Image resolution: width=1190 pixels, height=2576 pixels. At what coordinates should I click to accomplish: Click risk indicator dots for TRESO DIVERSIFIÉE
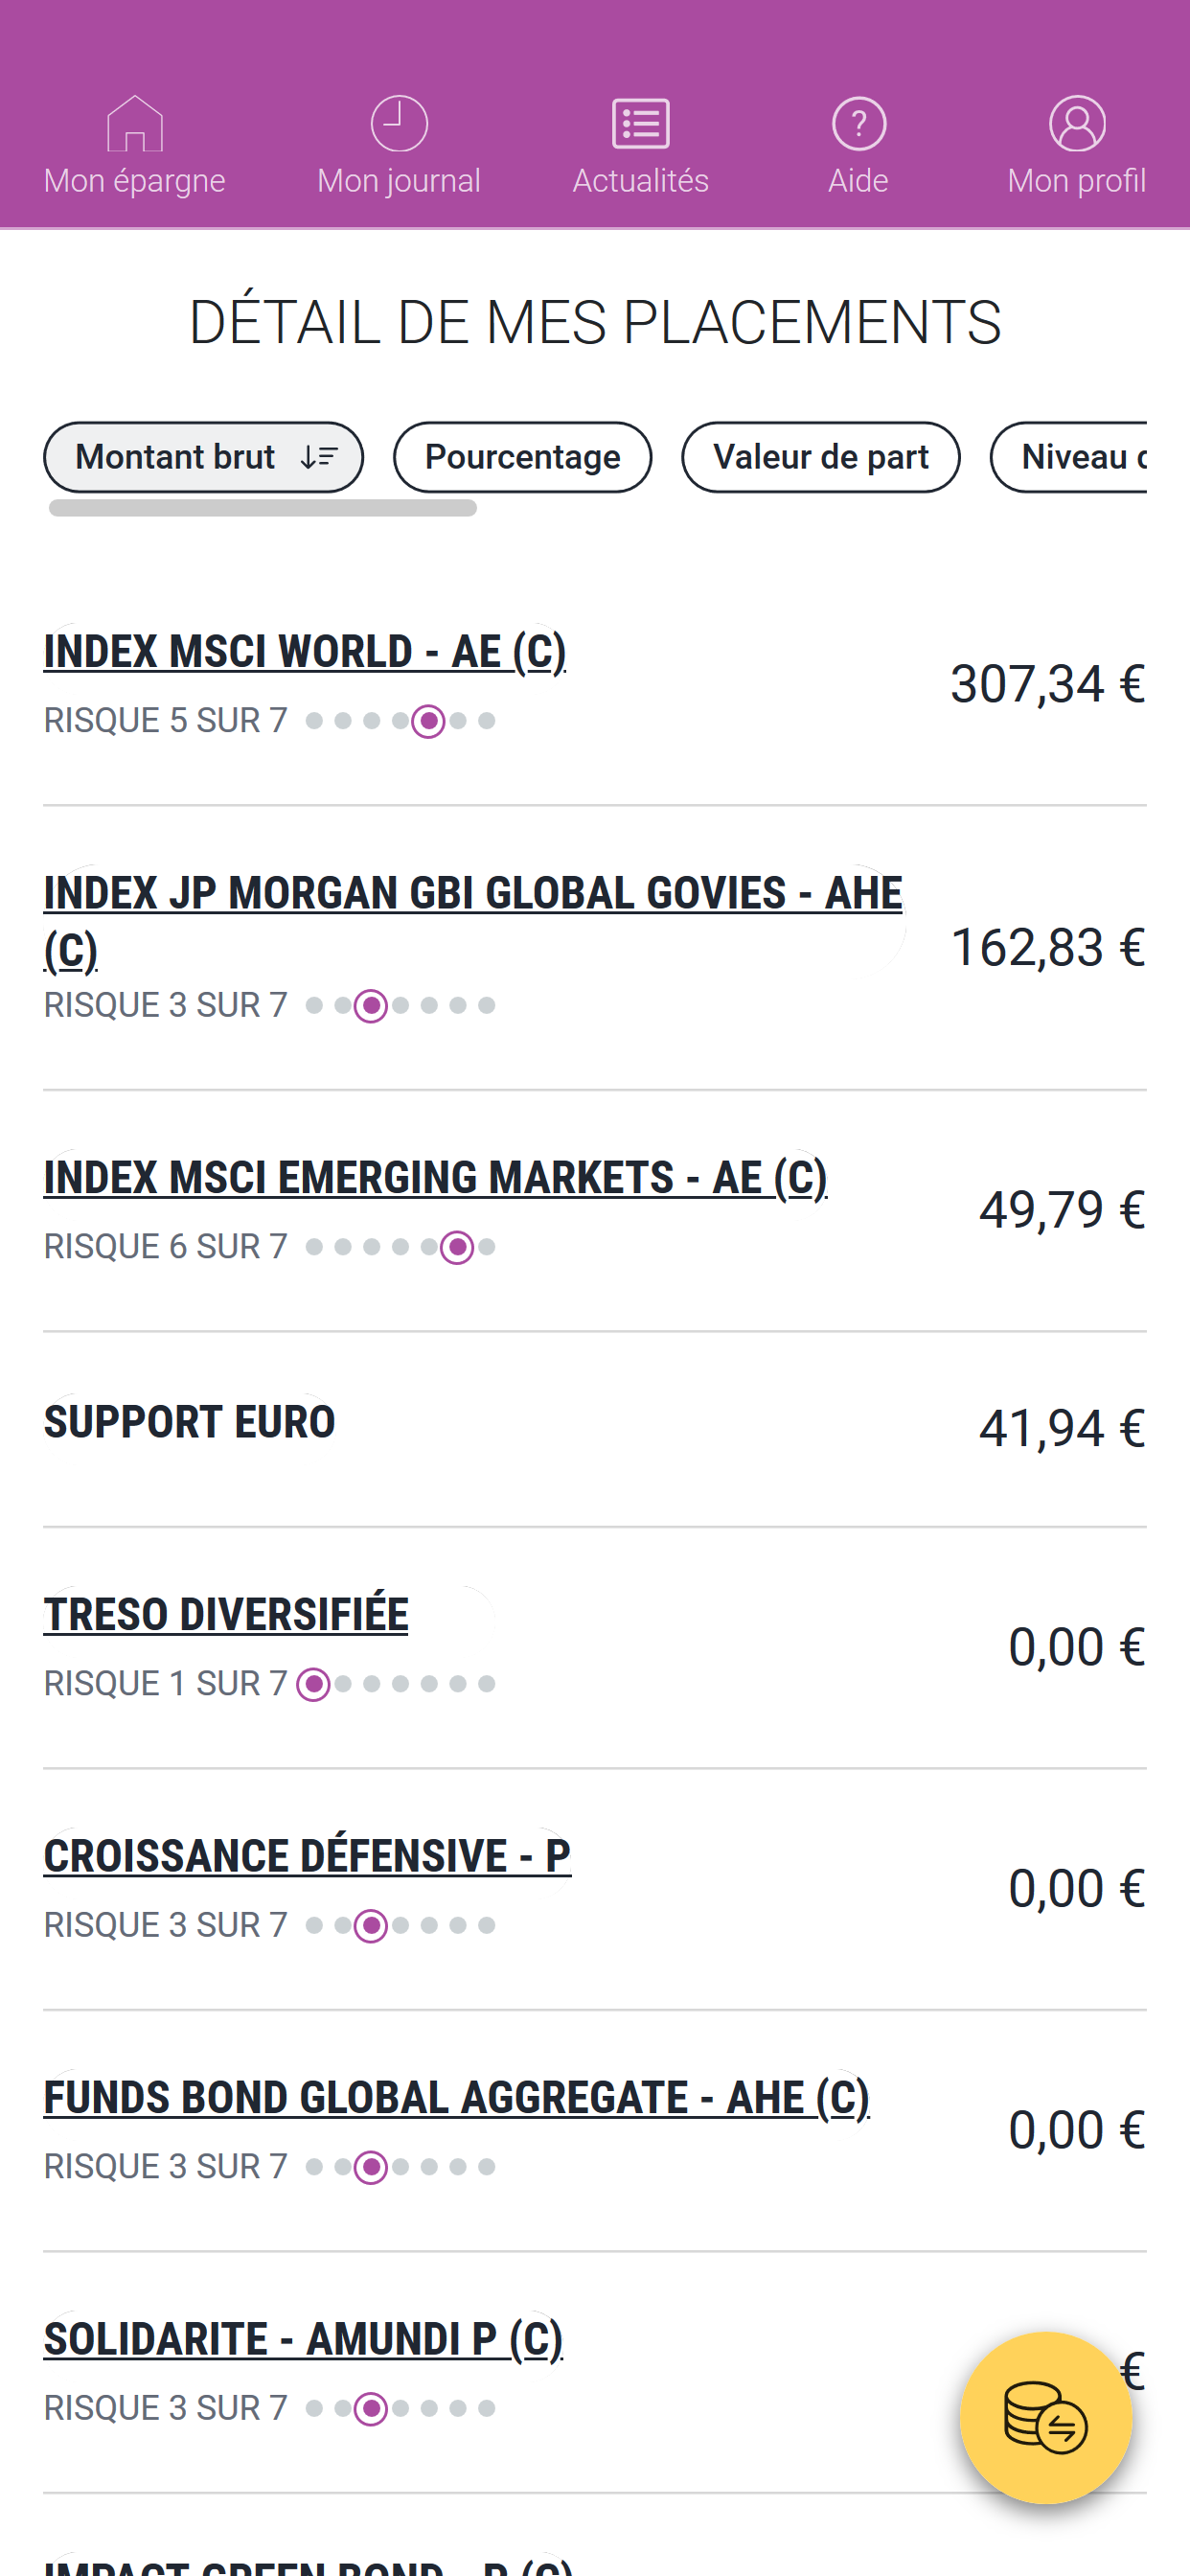click(x=399, y=1684)
